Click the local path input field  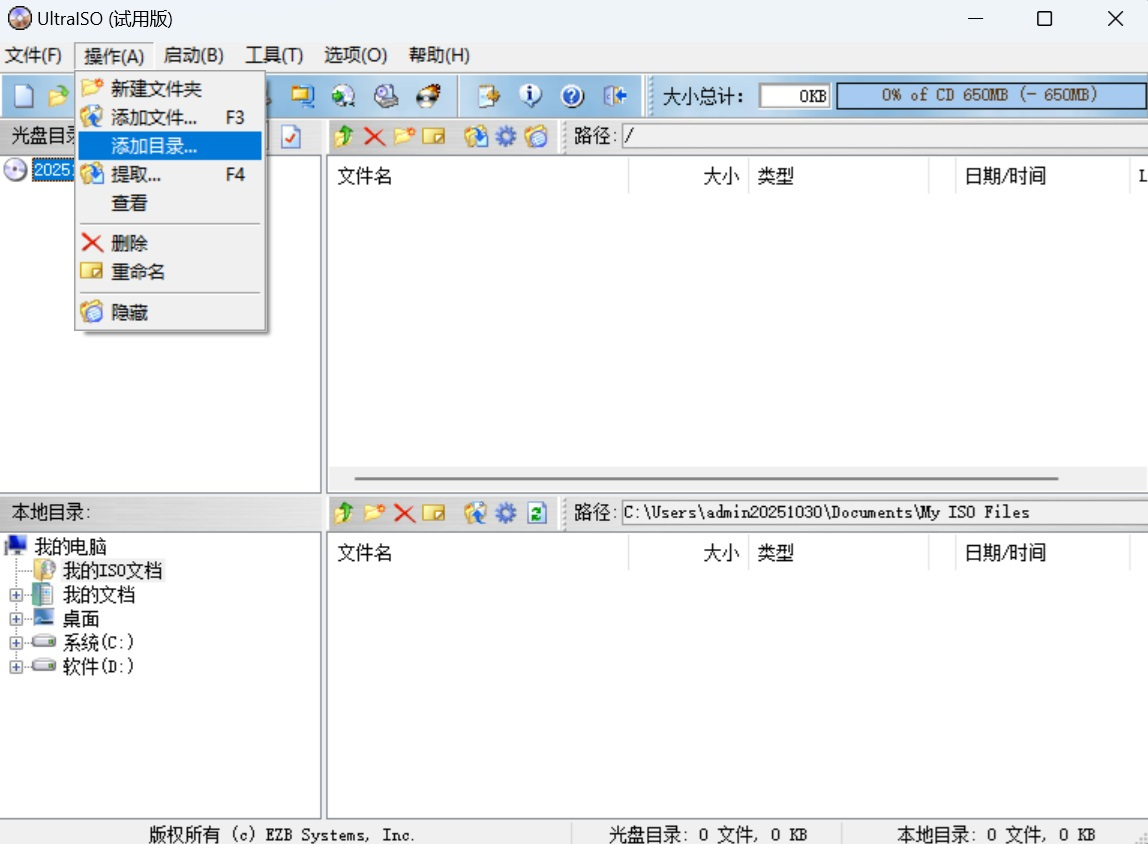pyautogui.click(x=880, y=513)
